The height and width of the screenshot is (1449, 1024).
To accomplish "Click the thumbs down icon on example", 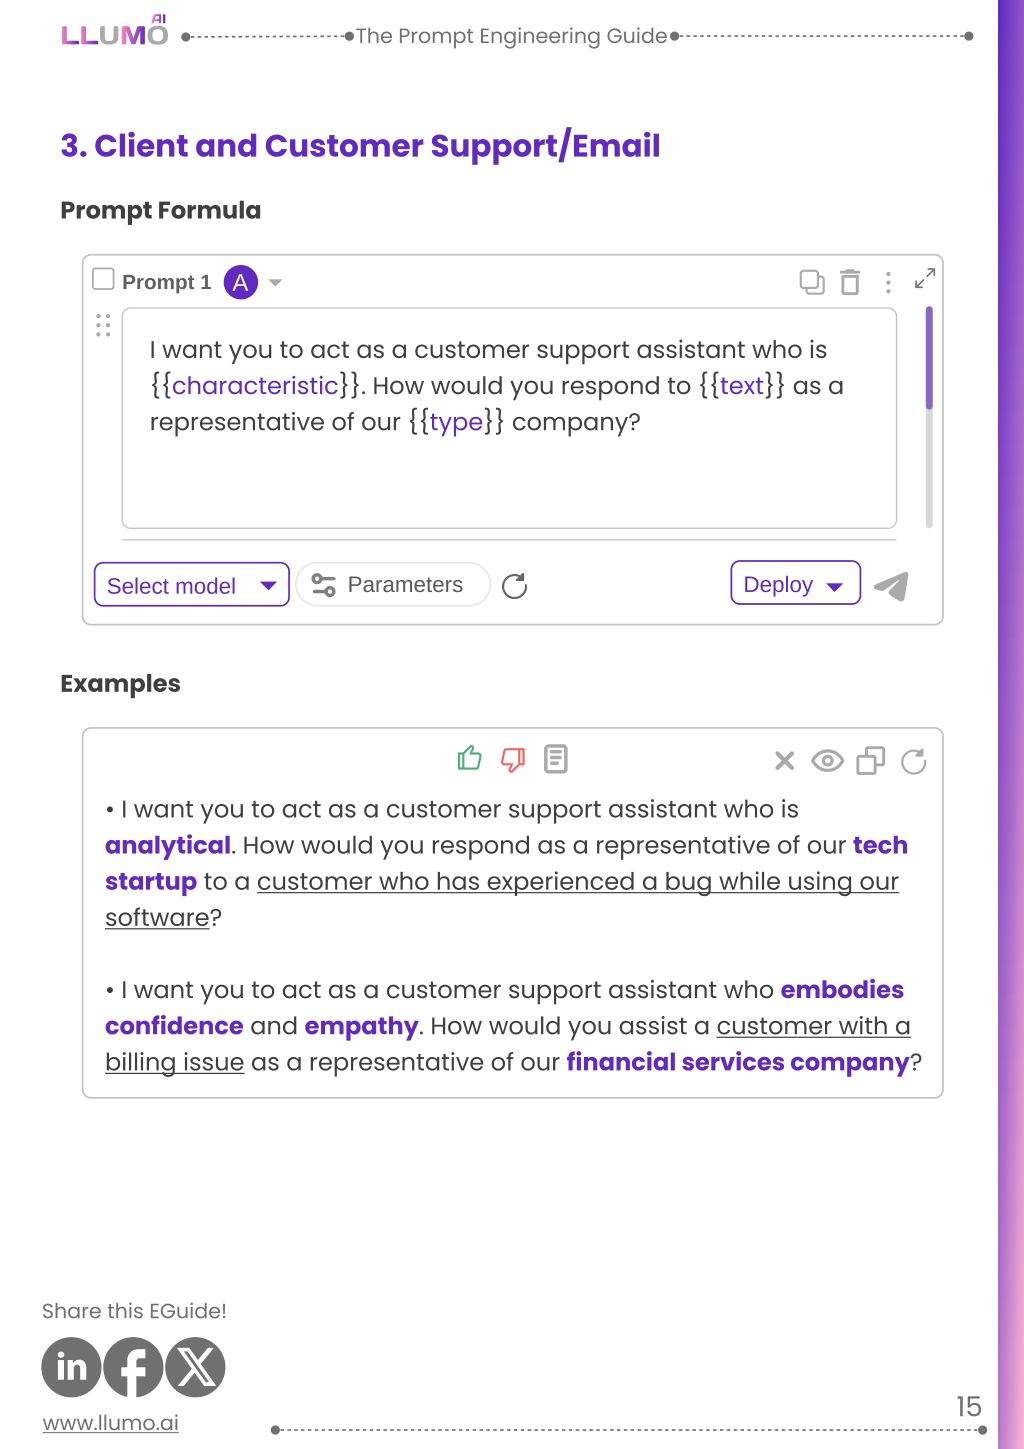I will pos(513,760).
